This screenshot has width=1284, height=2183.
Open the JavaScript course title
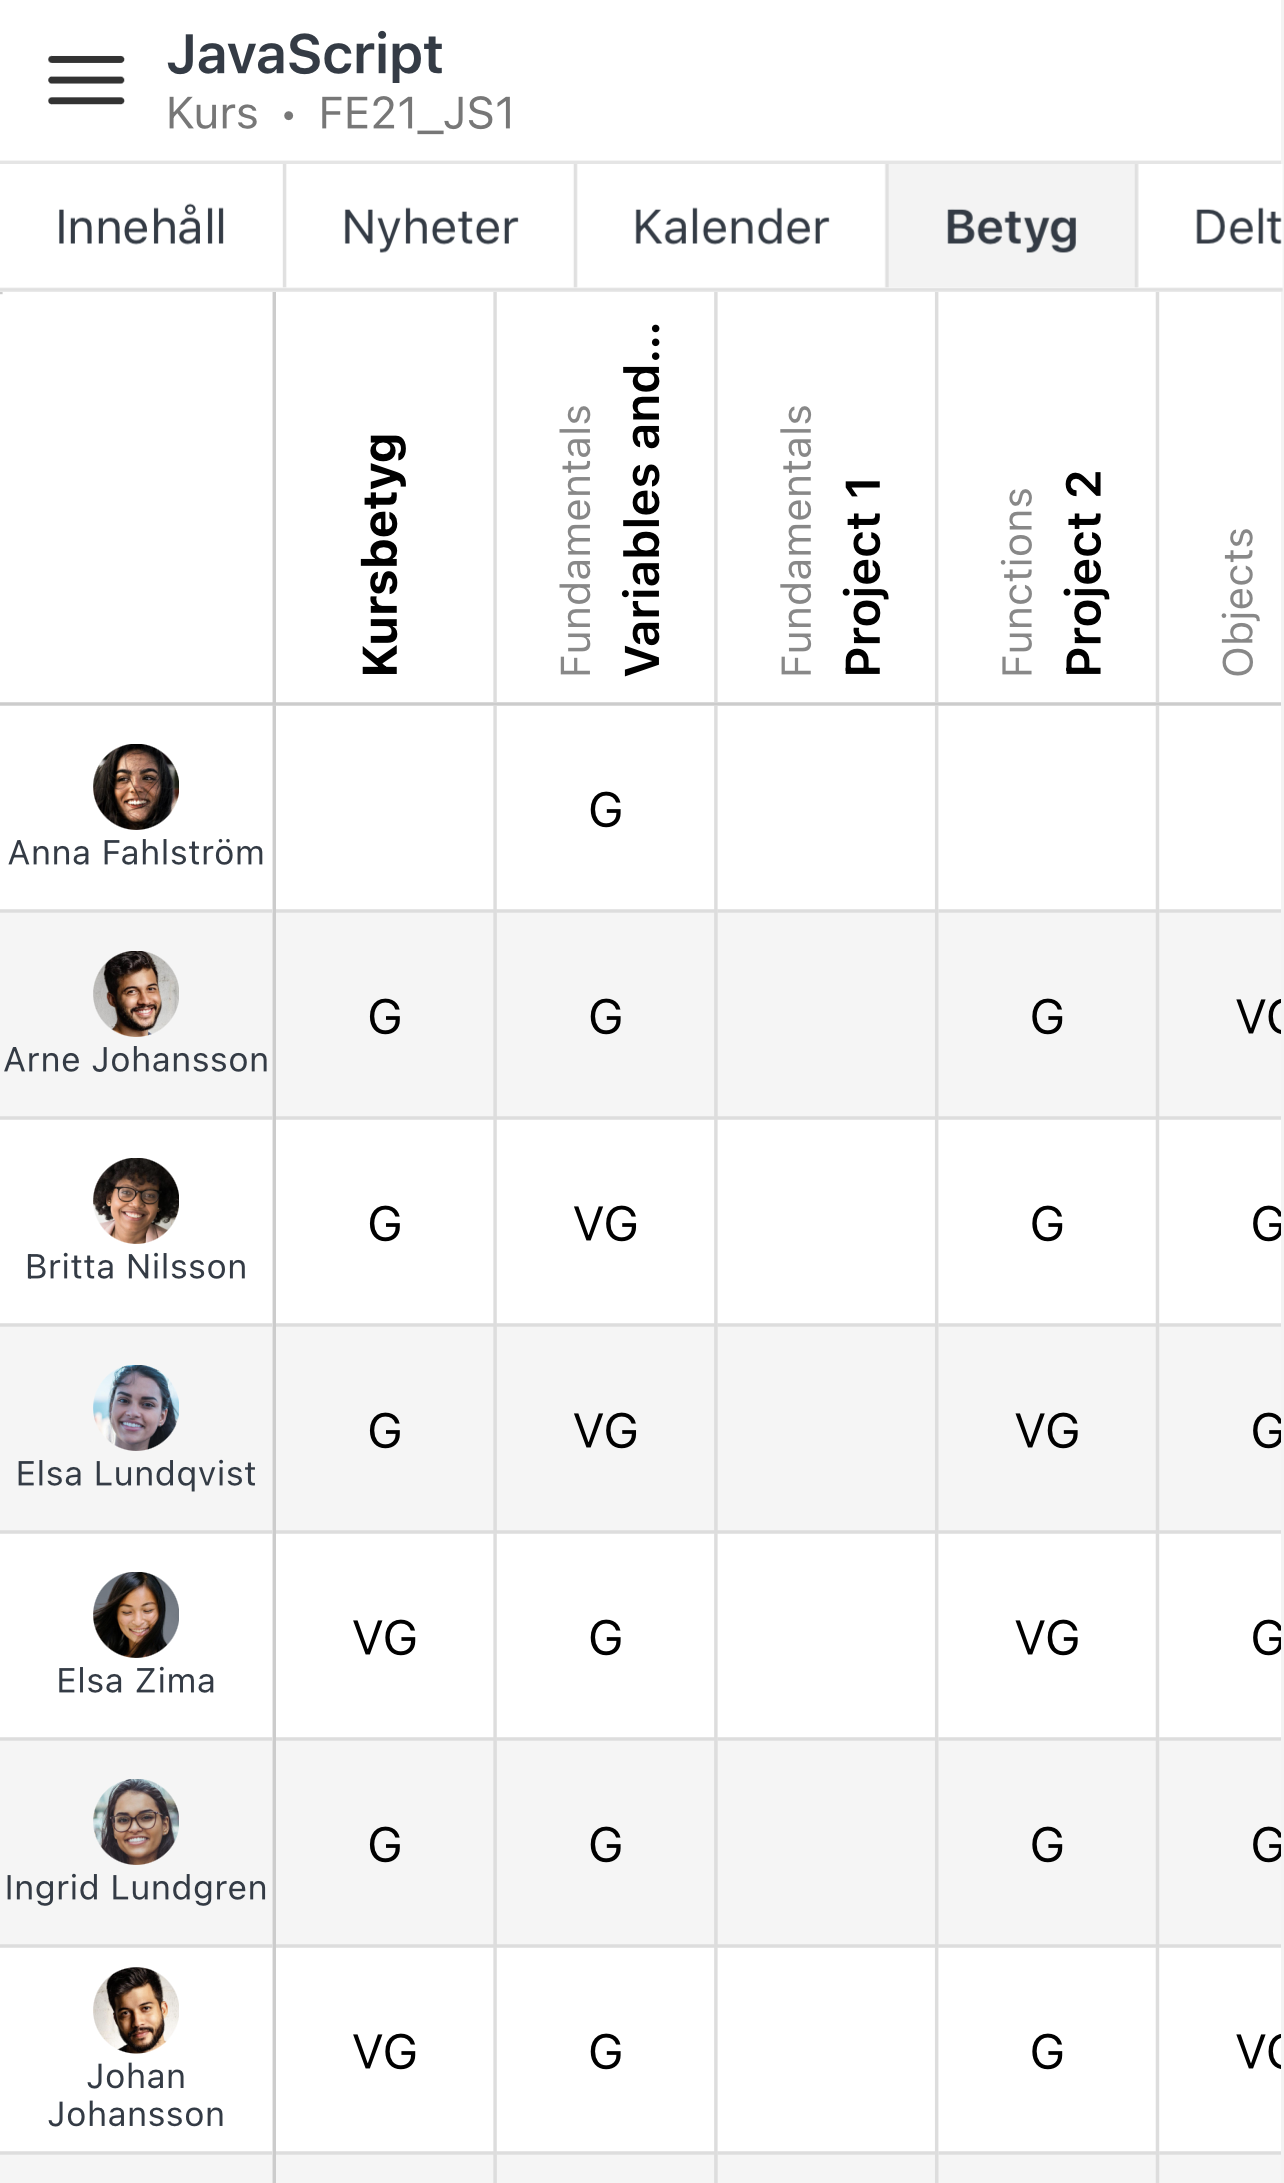coord(304,55)
